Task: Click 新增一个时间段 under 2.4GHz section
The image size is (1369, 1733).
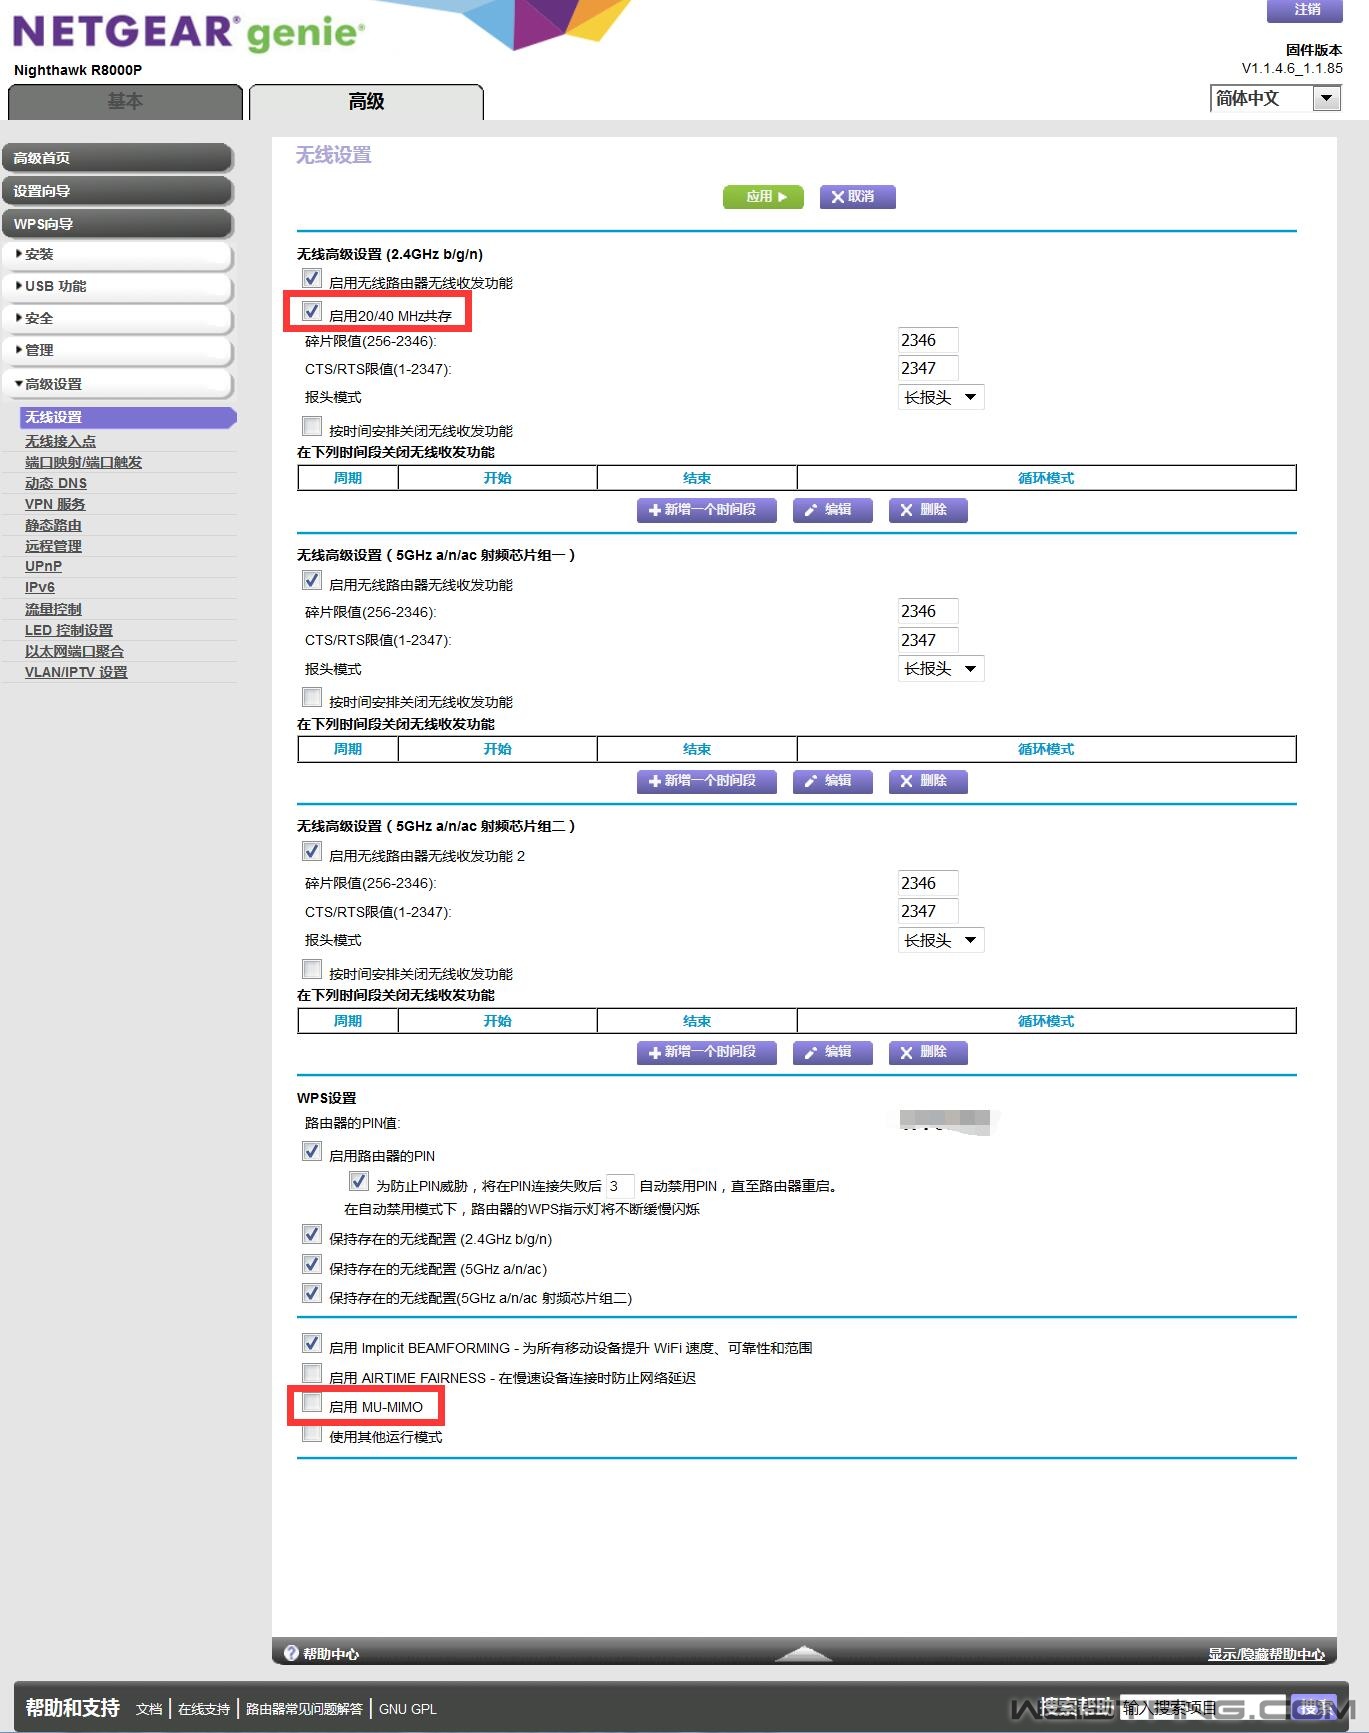Action: tap(706, 510)
